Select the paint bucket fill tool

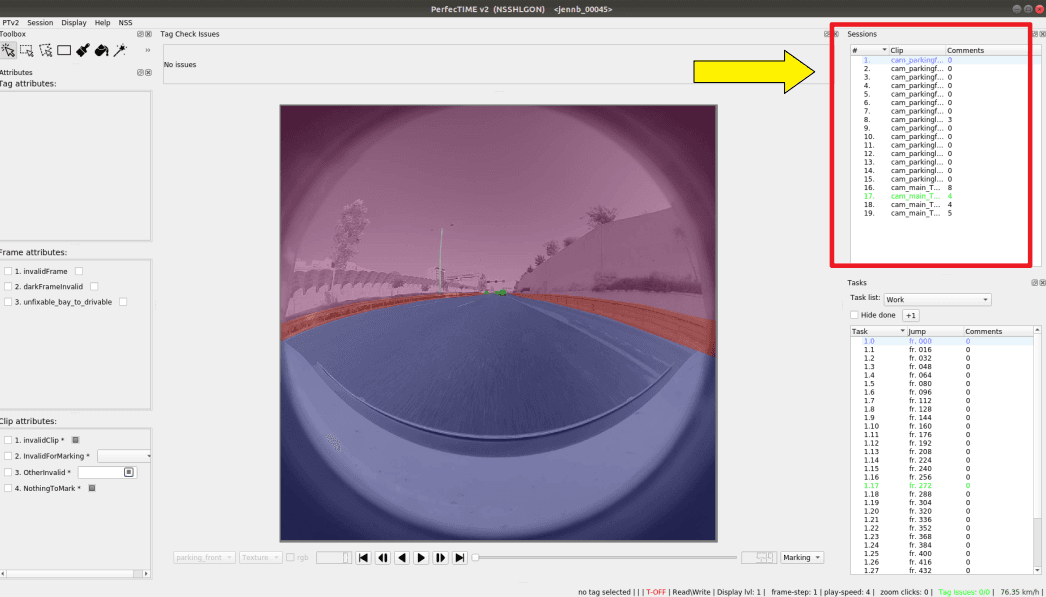click(101, 50)
